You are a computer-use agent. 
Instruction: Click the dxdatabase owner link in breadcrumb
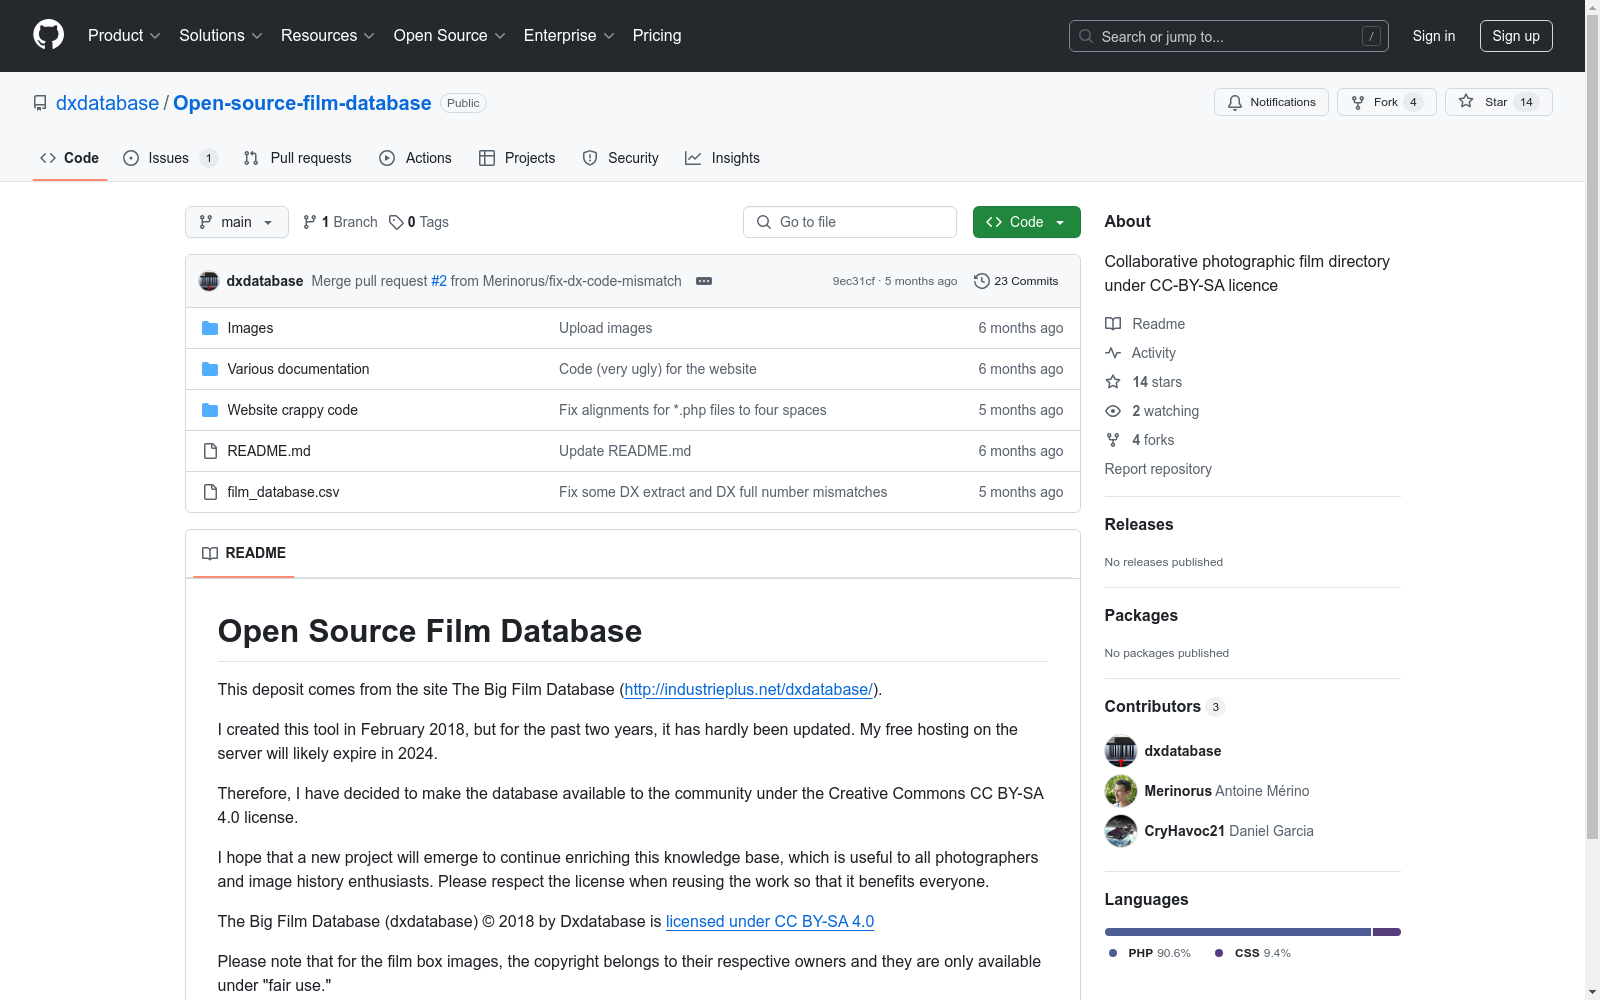coord(107,103)
